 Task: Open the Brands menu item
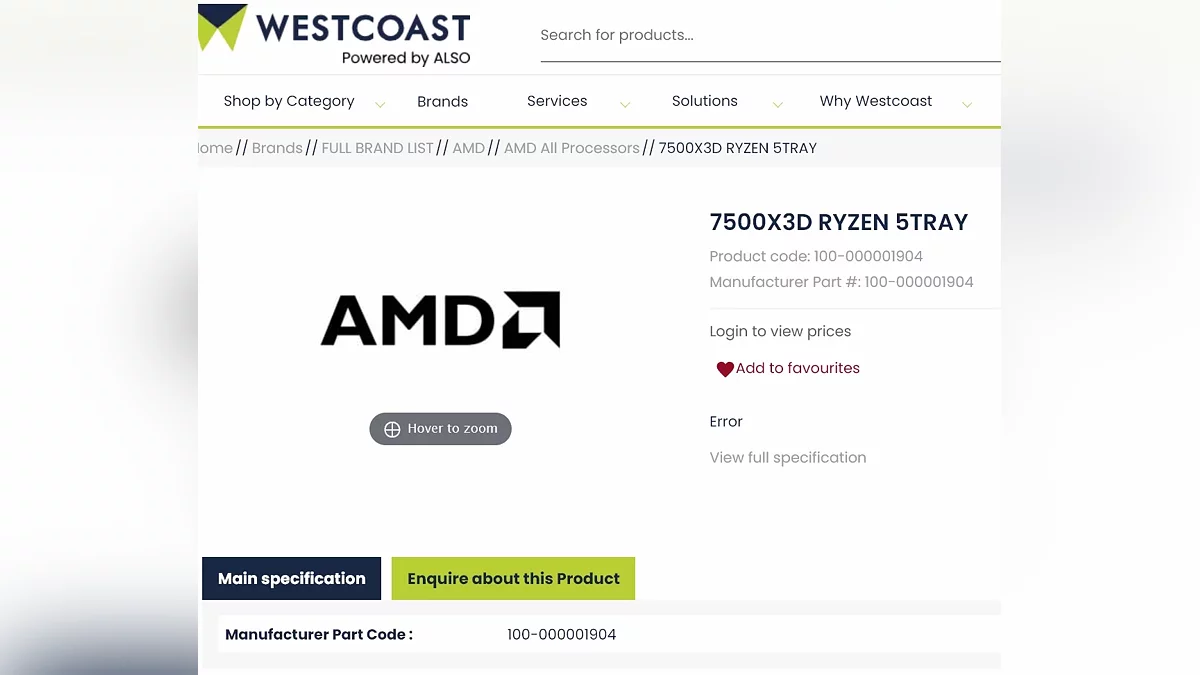(x=442, y=101)
